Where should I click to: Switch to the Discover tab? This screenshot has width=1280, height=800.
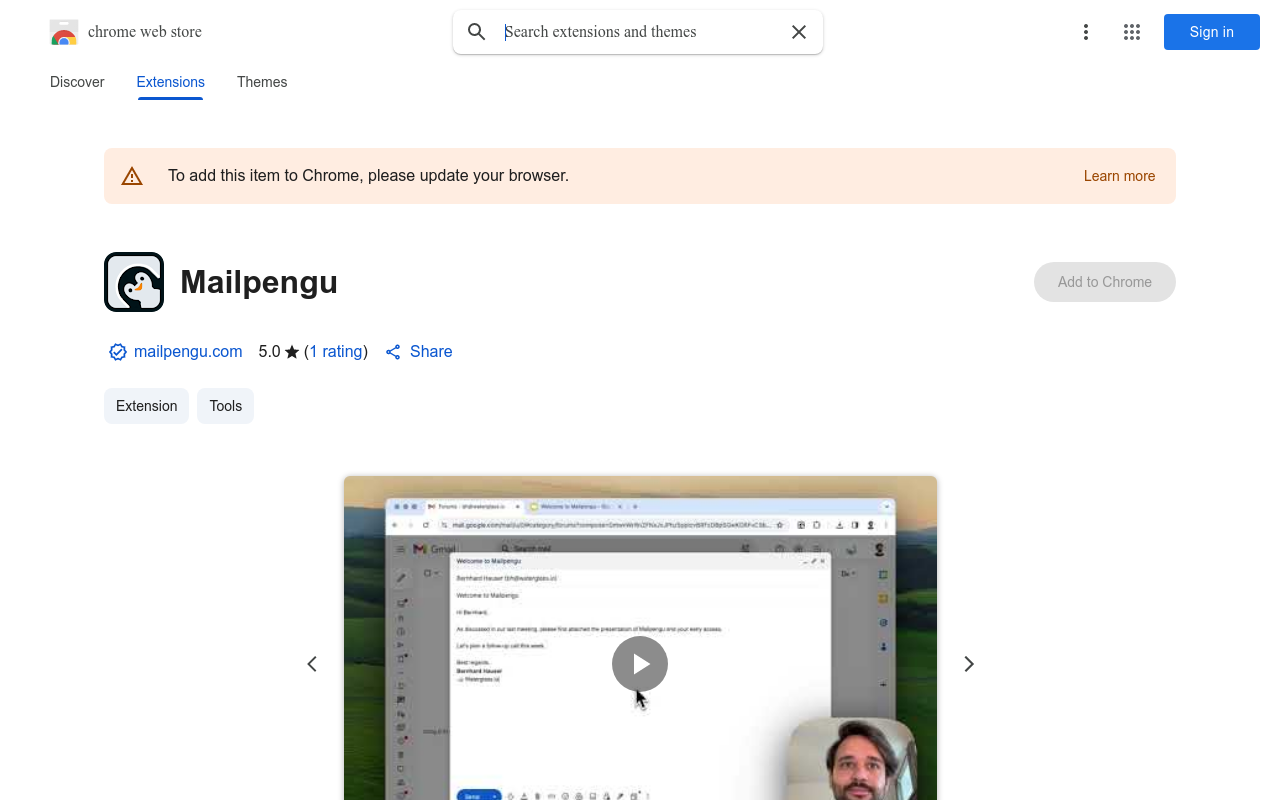[77, 82]
